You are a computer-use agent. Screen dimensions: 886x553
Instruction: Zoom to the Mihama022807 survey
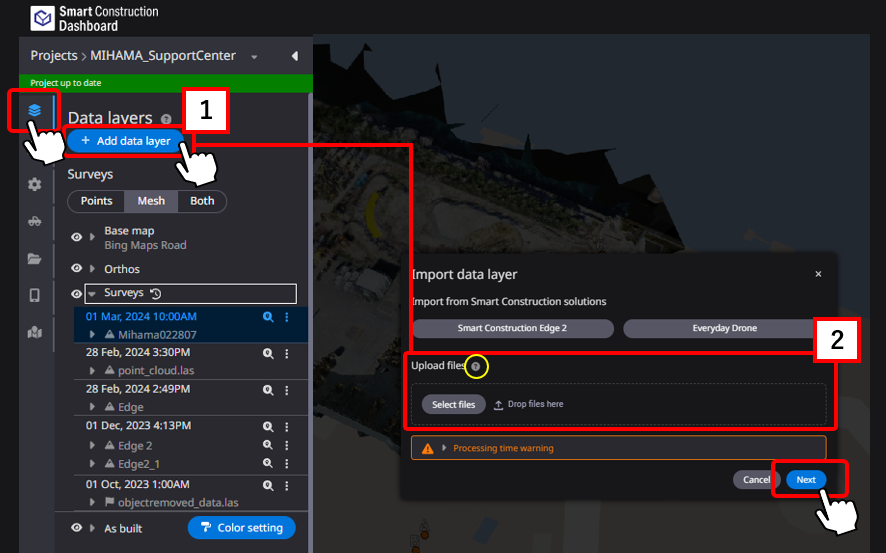268,317
